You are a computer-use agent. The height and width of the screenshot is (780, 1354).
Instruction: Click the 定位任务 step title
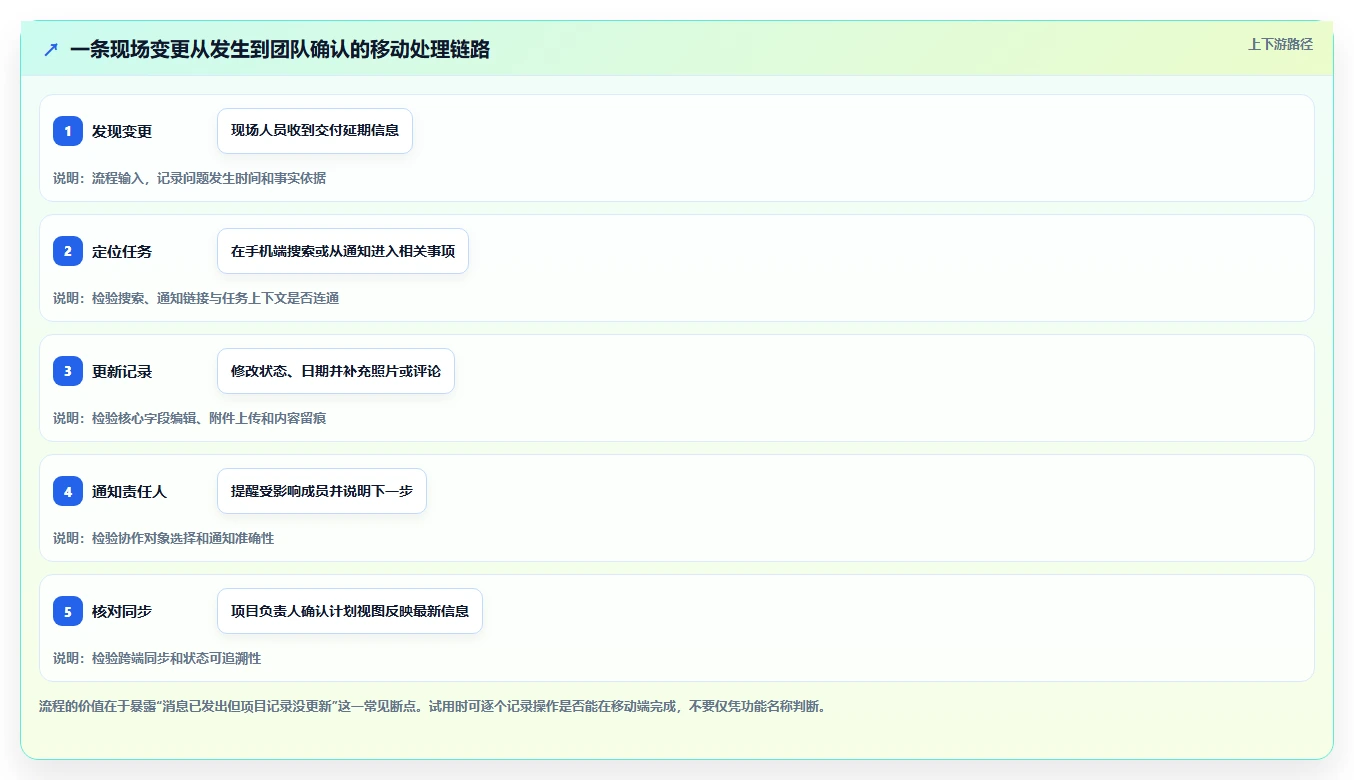[122, 251]
